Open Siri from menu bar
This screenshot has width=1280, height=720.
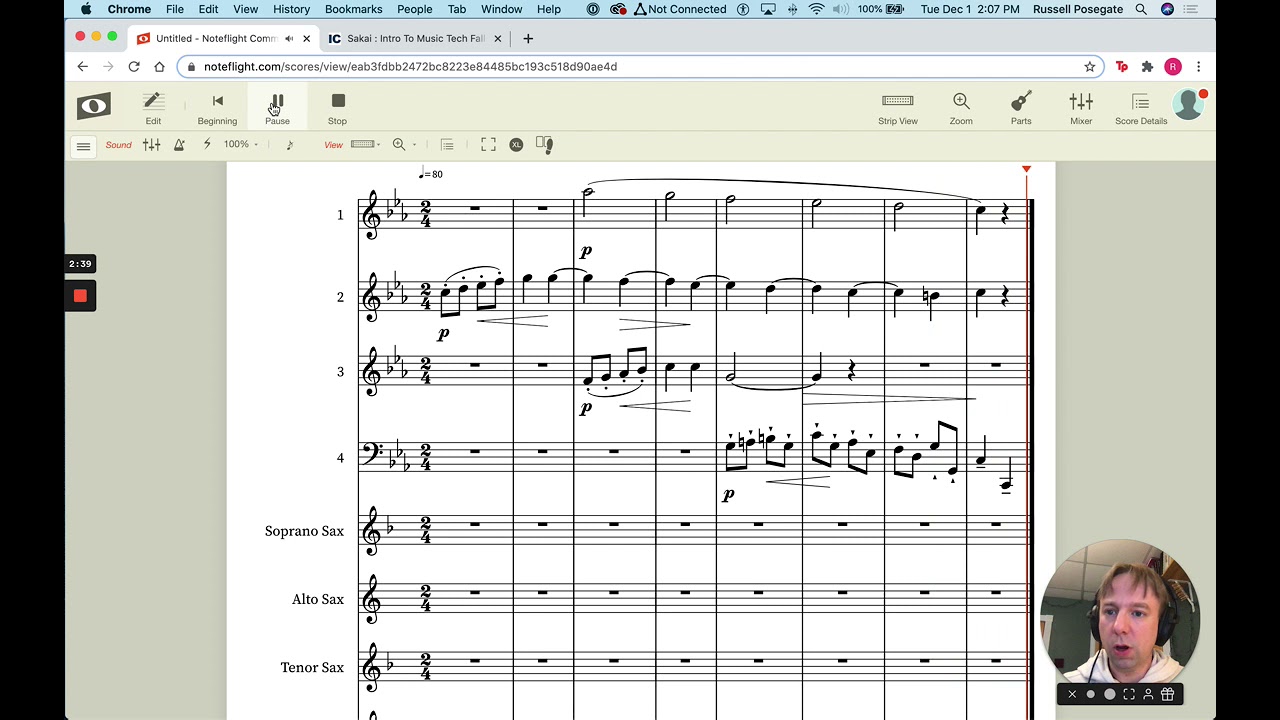(1167, 9)
